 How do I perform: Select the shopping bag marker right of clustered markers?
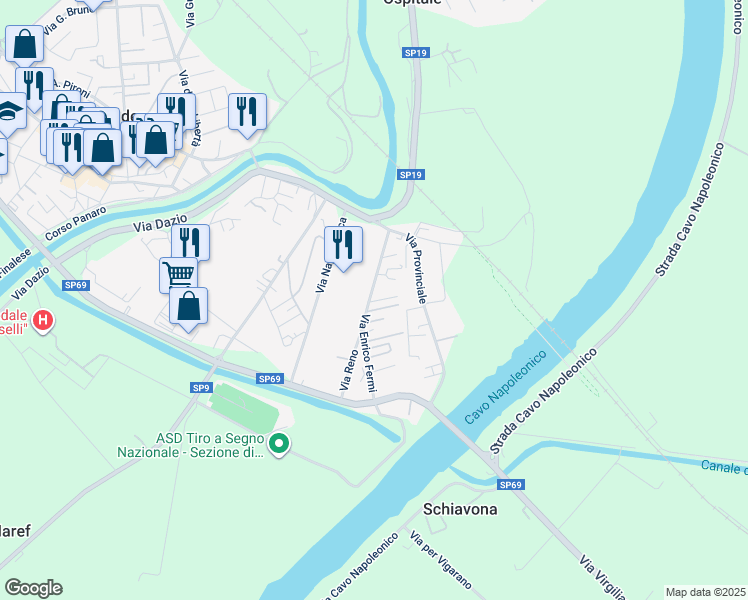click(x=156, y=140)
